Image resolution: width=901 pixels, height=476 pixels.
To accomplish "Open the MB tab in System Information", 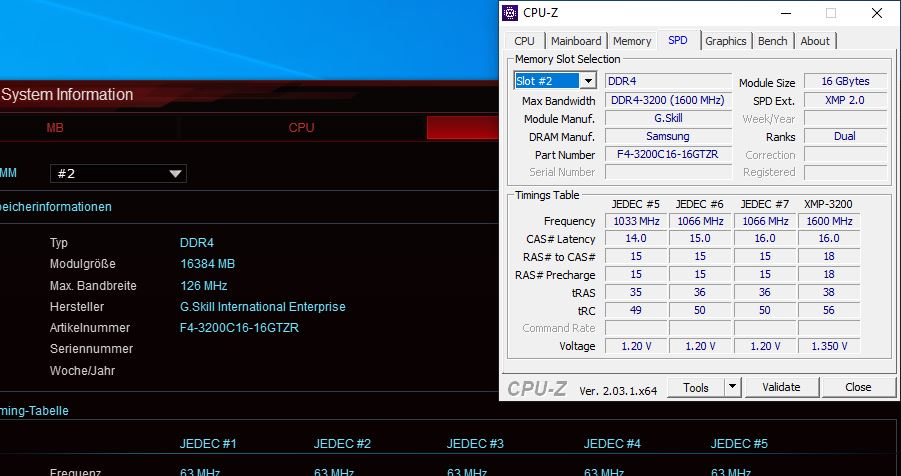I will (55, 128).
